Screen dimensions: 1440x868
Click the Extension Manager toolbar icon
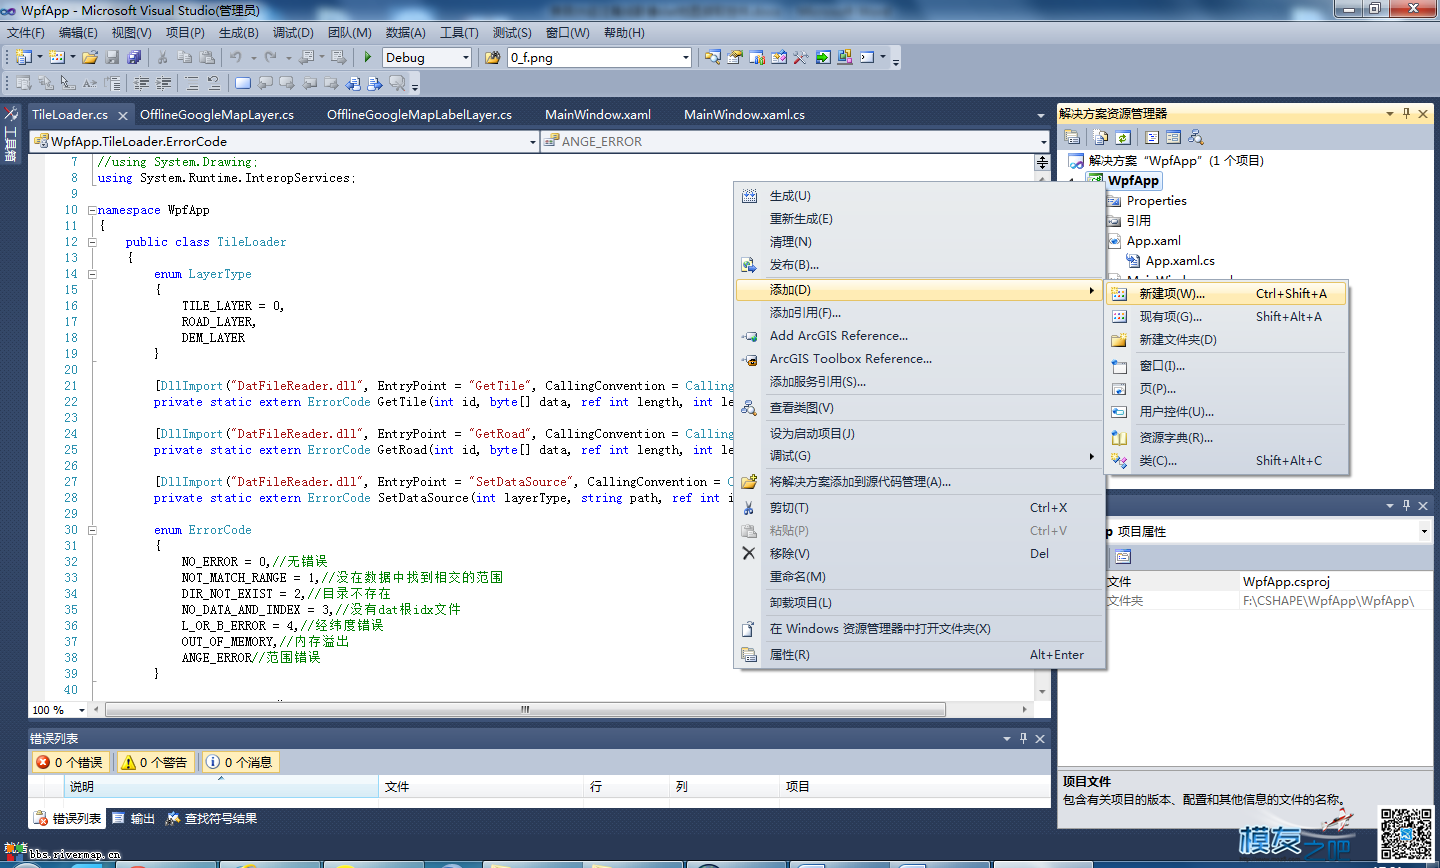[x=845, y=57]
